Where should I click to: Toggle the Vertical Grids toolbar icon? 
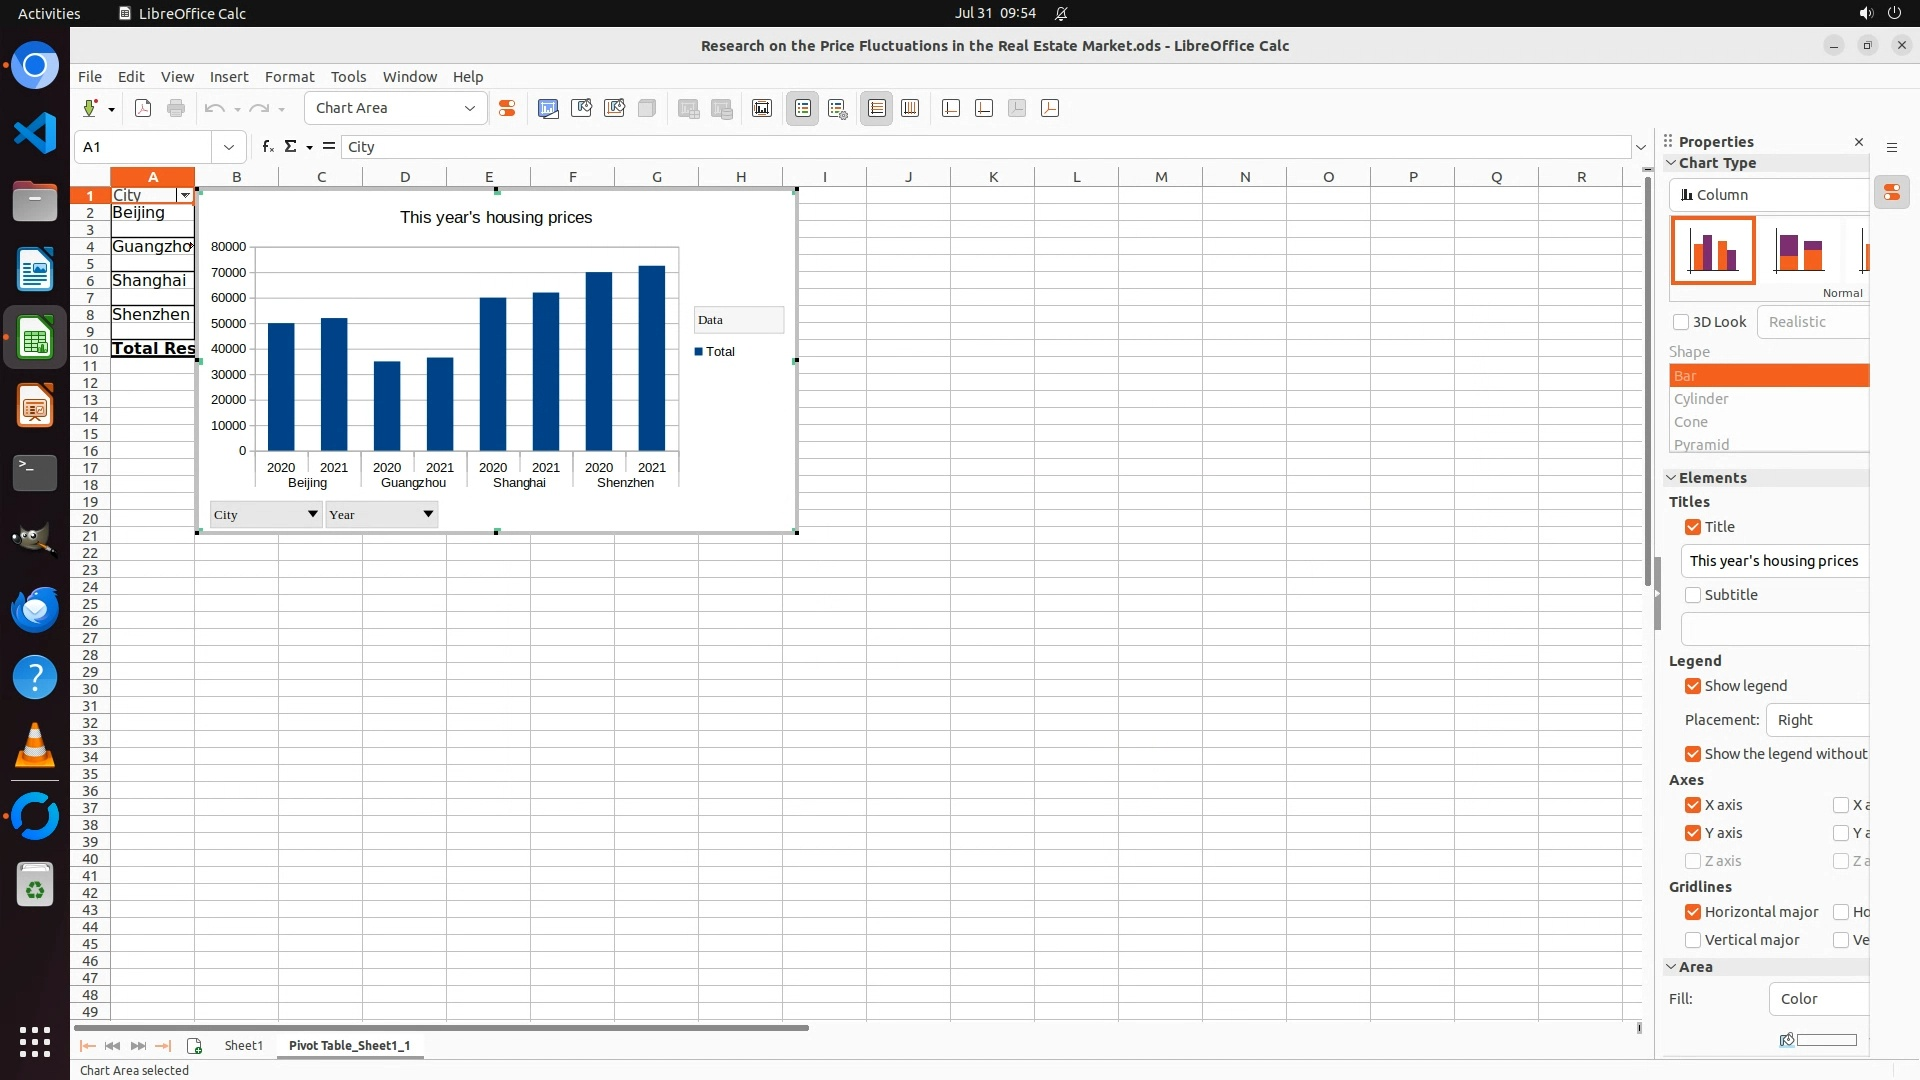coord(910,109)
